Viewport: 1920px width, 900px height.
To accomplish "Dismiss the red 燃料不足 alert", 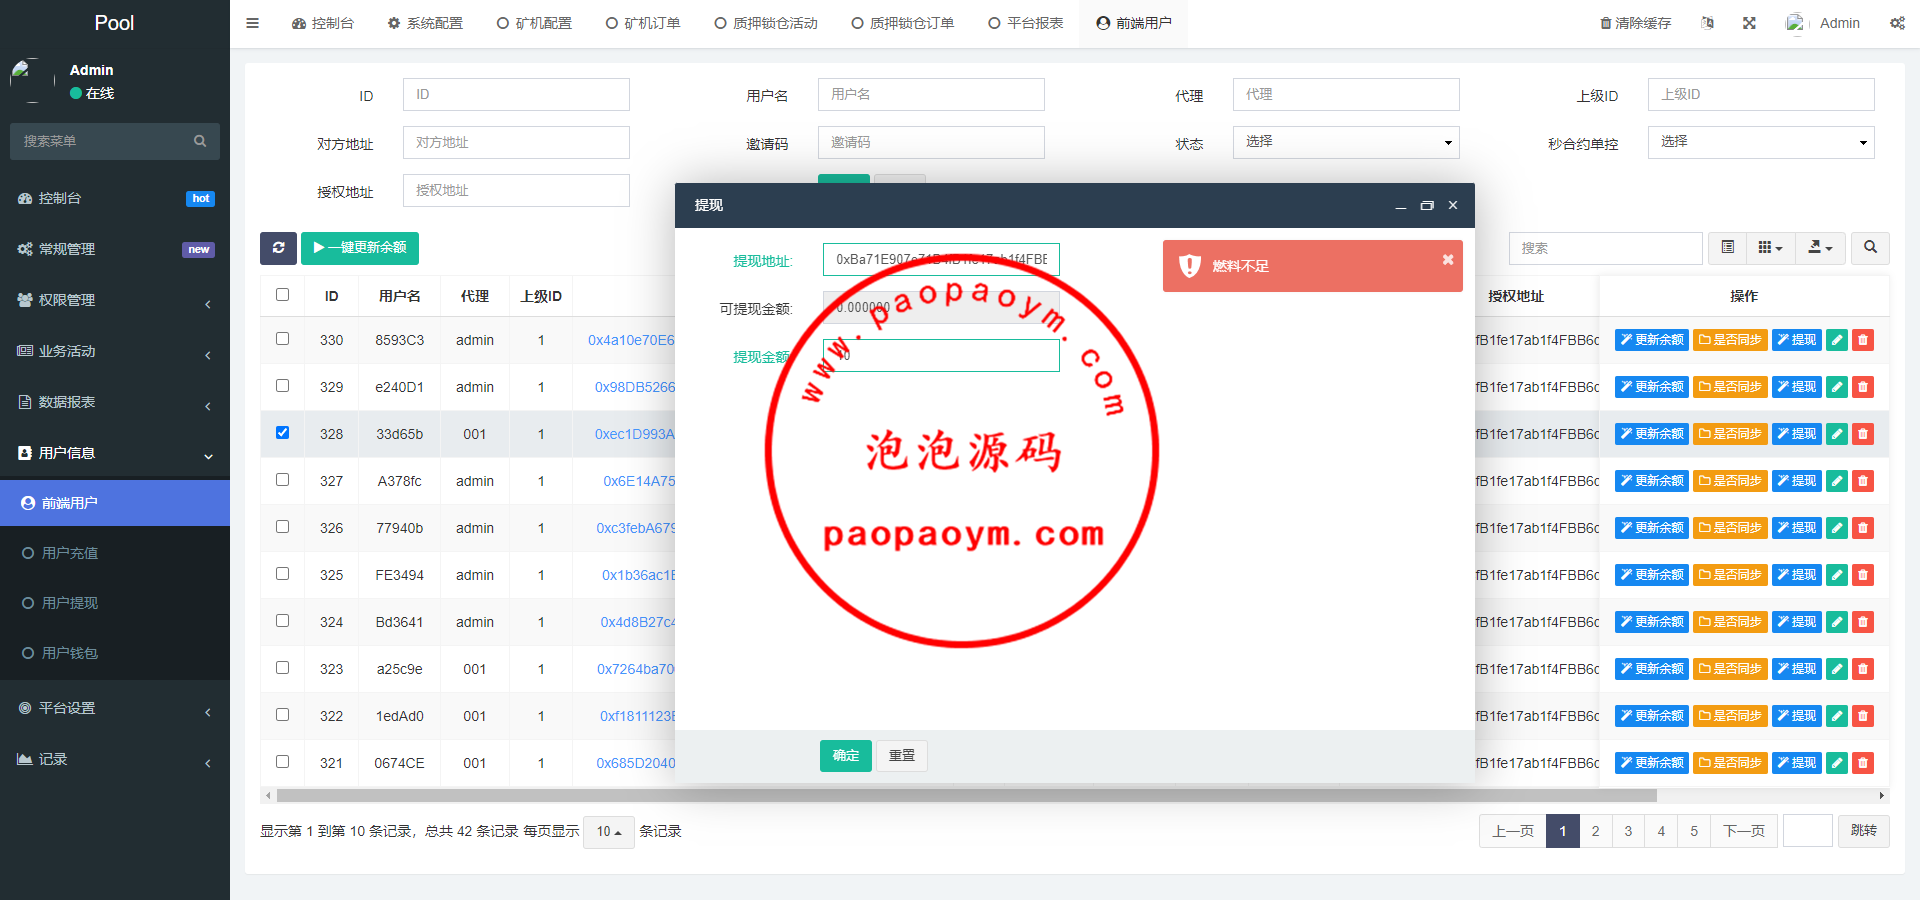I will click(1447, 260).
